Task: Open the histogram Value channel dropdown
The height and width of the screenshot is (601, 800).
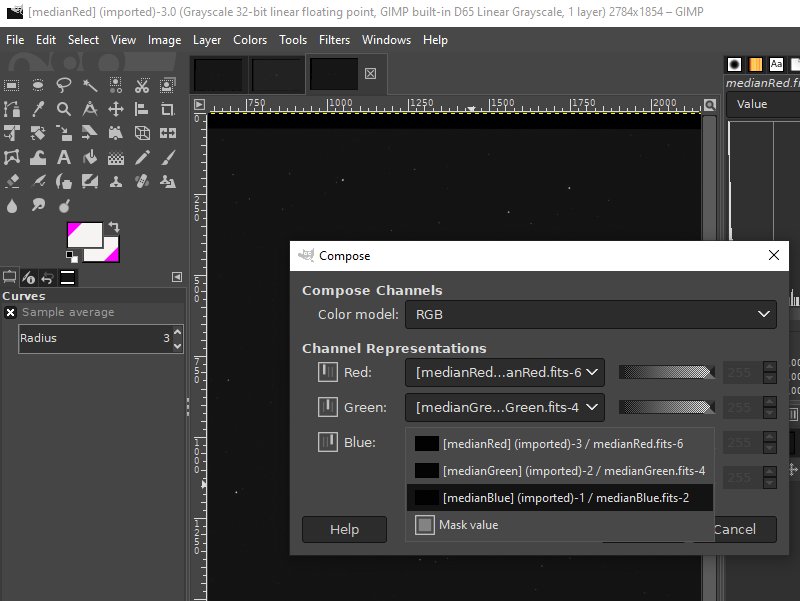Action: click(763, 104)
